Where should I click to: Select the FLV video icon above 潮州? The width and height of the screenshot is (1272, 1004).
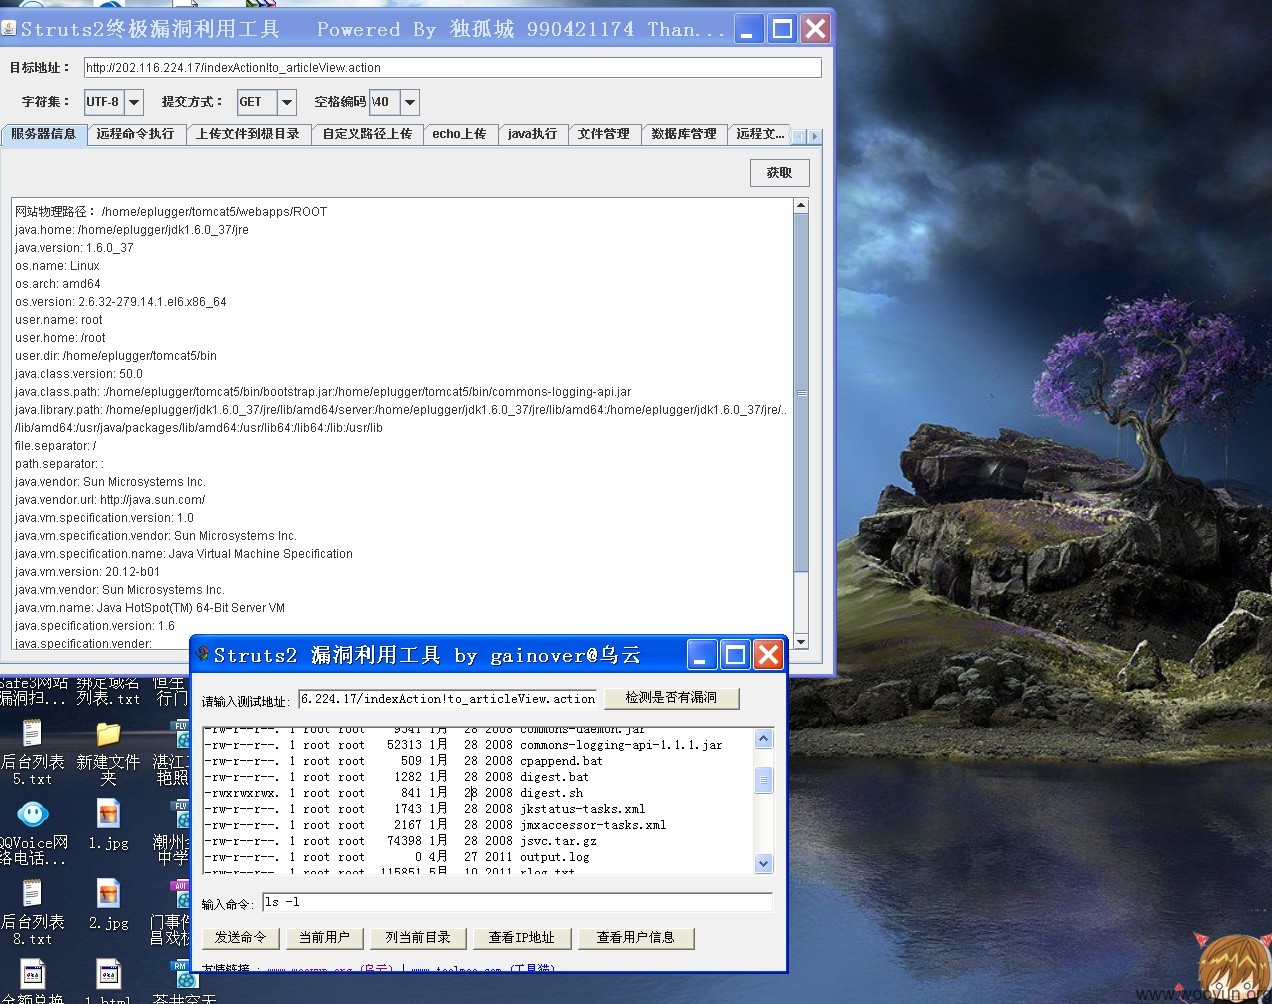click(181, 814)
